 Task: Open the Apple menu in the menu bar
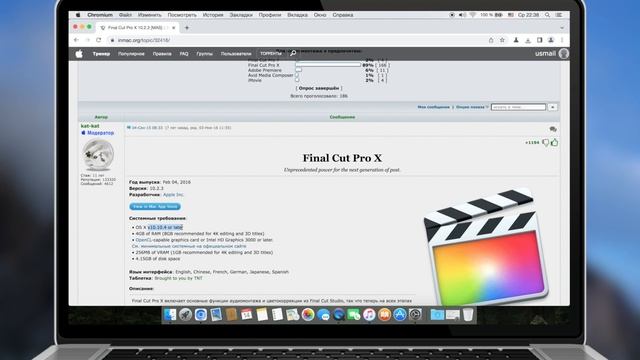(x=78, y=15)
